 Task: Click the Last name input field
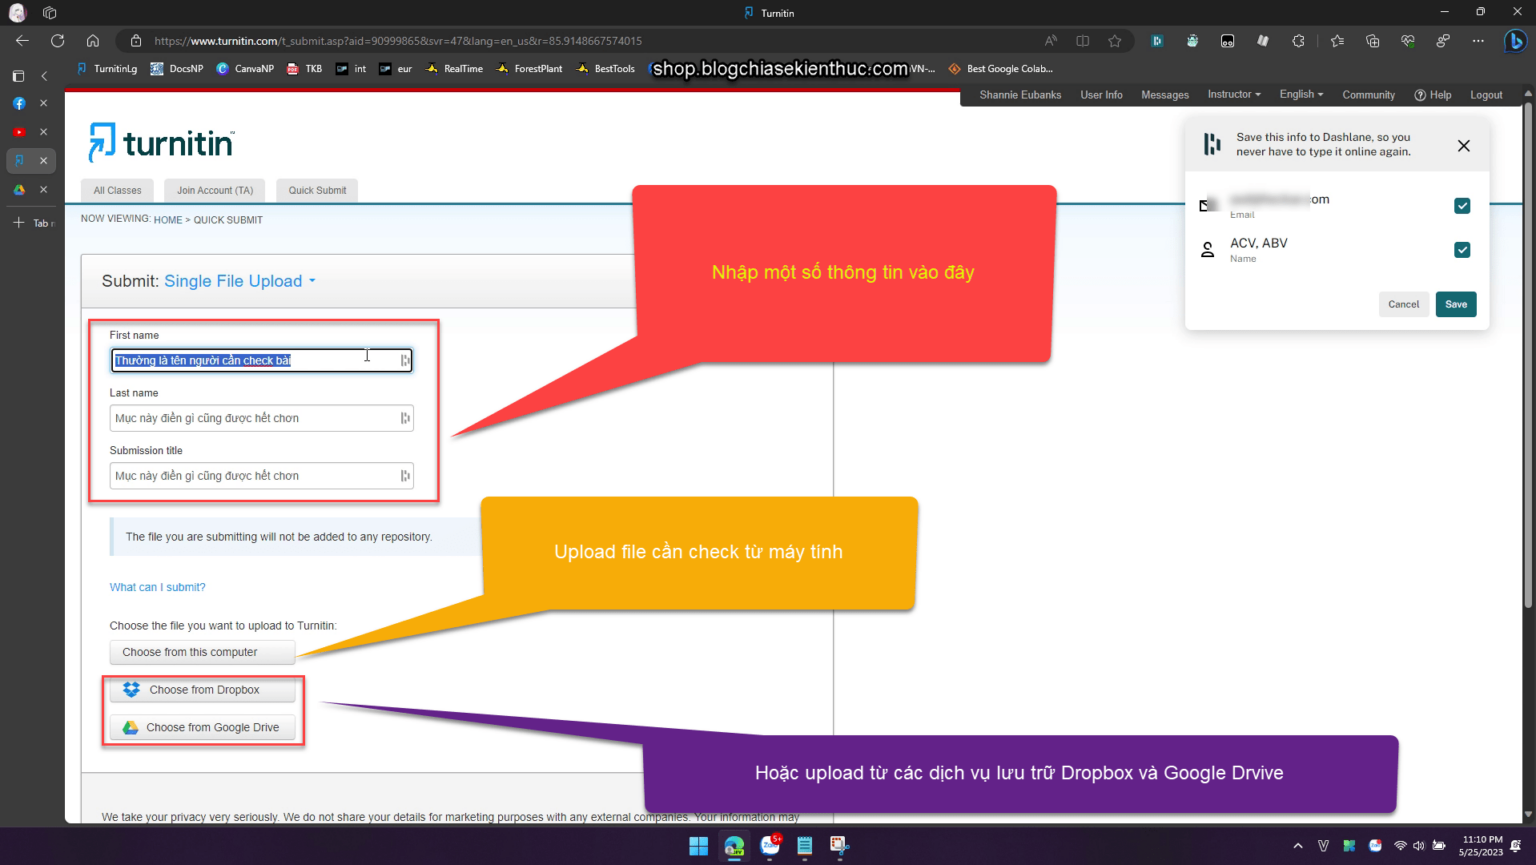(261, 418)
